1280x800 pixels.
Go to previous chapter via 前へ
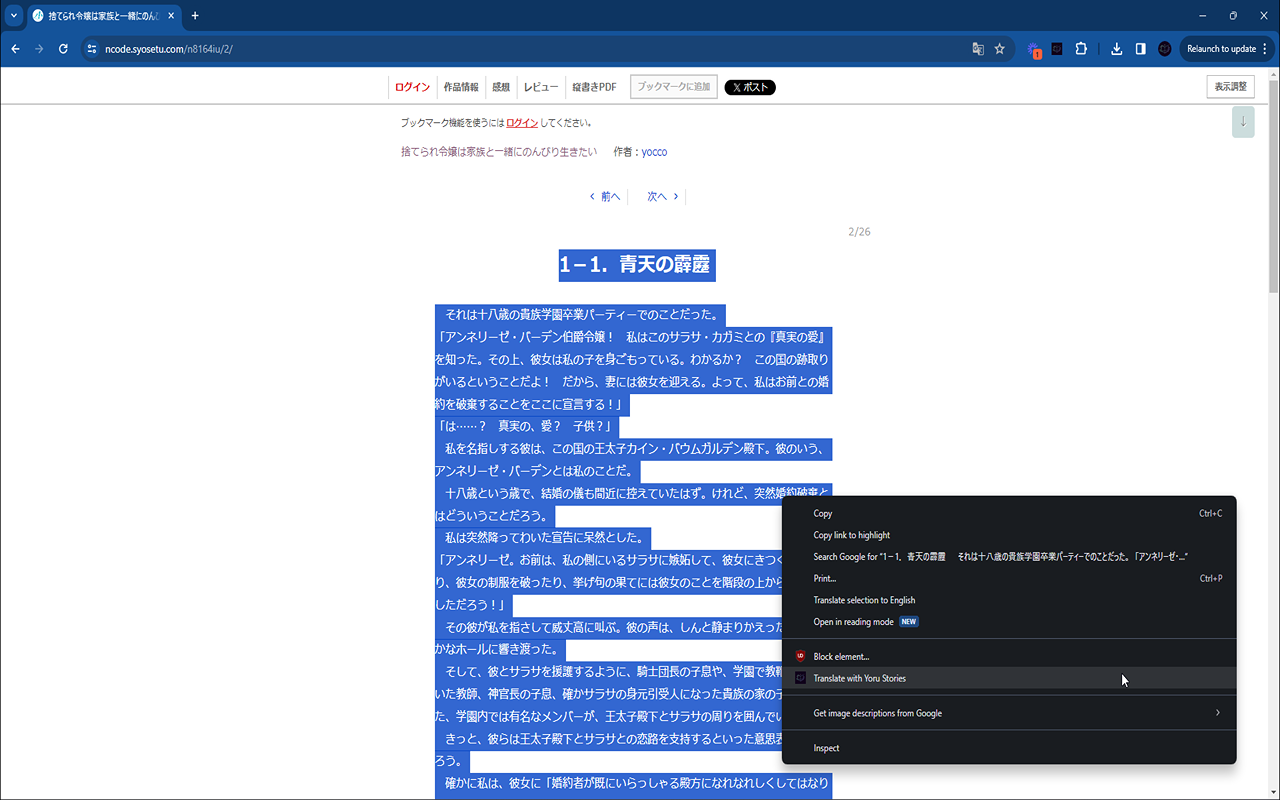point(605,197)
